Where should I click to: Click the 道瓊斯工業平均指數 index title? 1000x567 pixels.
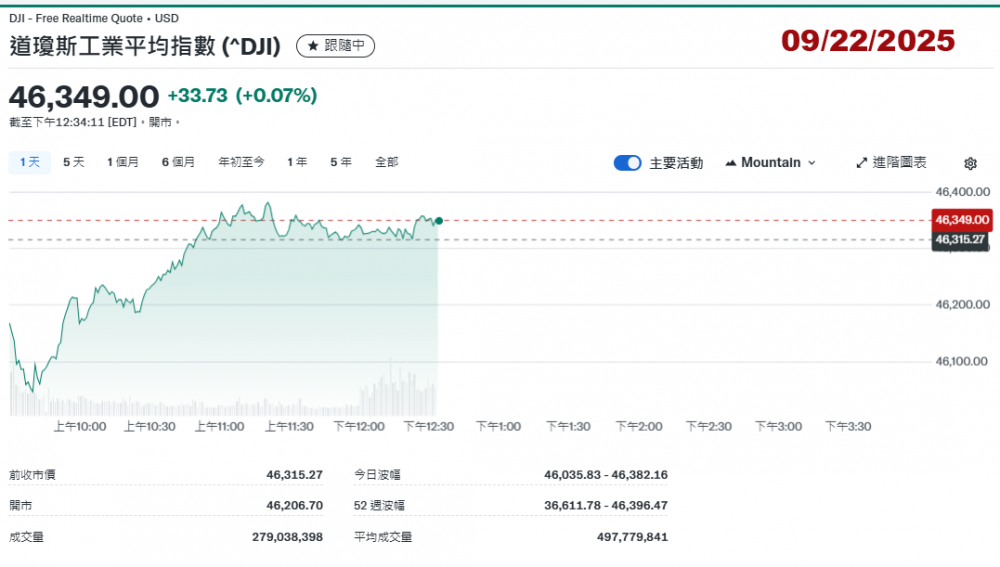point(144,46)
